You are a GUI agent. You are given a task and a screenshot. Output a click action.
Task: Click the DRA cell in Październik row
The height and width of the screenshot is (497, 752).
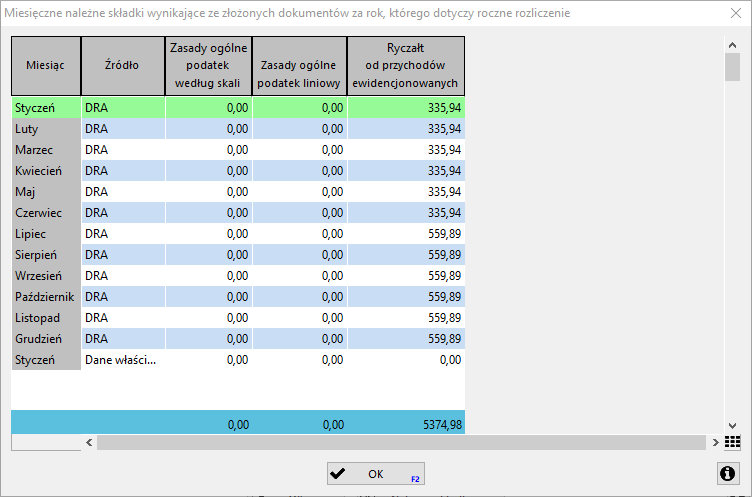(x=123, y=297)
